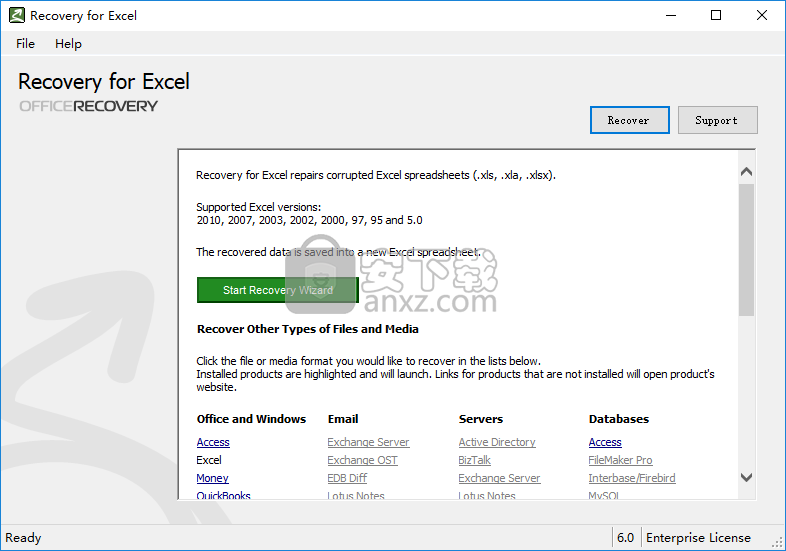Click the Email column heading
This screenshot has height=551, width=786.
coord(343,419)
